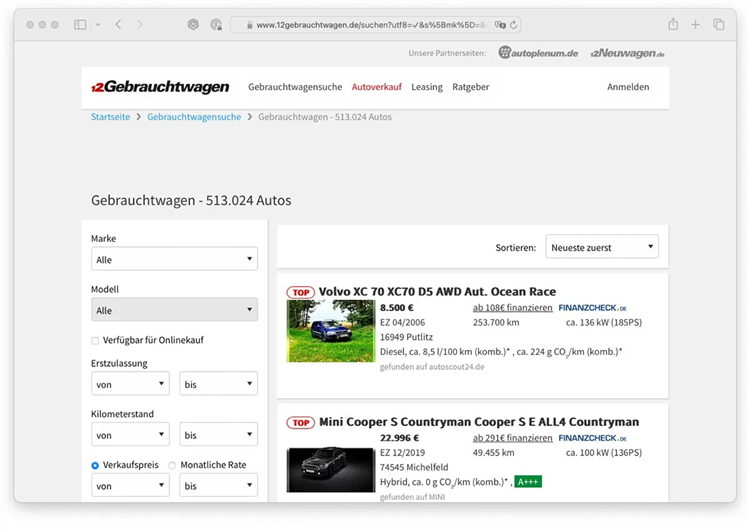Click the shield privacy icon in toolbar
The height and width of the screenshot is (532, 750).
[193, 24]
